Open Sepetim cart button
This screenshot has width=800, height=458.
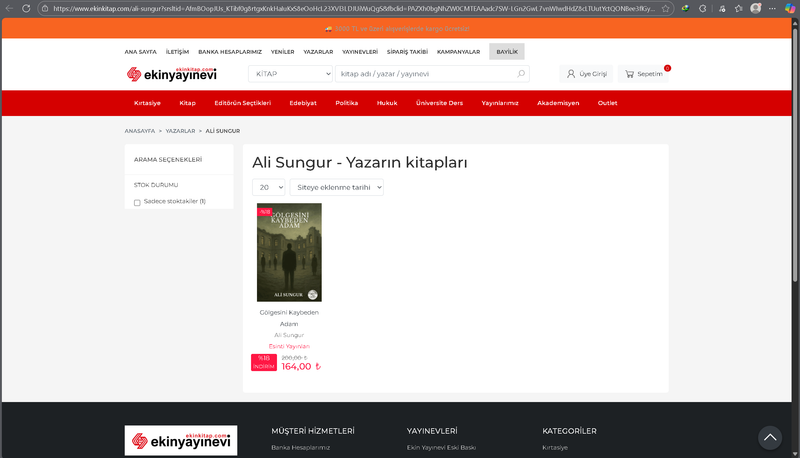coord(643,74)
